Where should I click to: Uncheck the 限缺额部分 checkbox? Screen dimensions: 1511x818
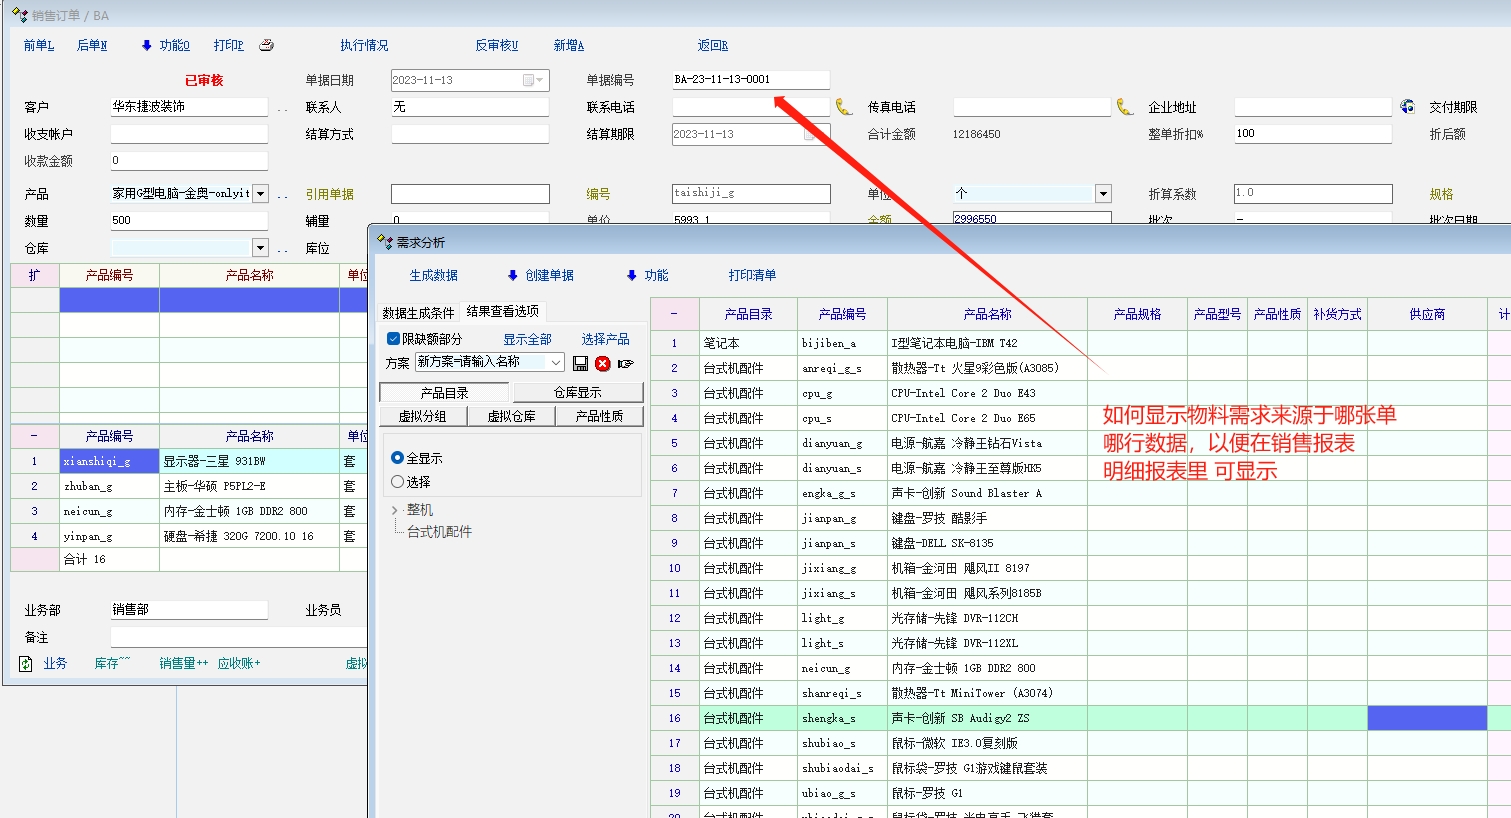coord(394,339)
